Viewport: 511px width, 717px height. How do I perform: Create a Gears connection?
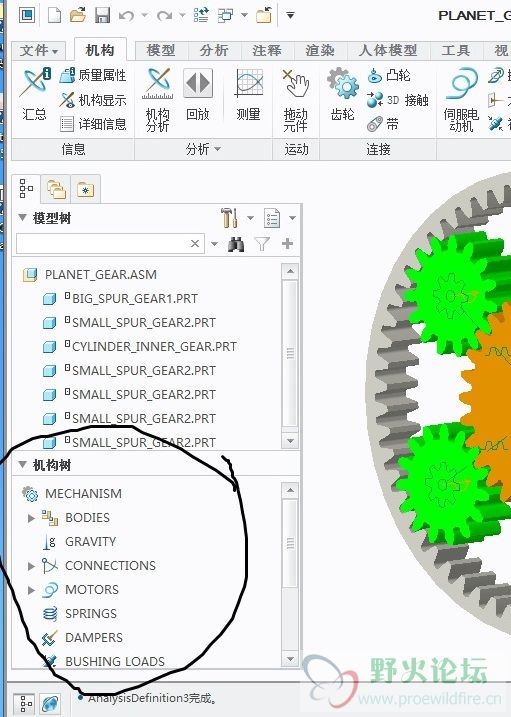343,94
